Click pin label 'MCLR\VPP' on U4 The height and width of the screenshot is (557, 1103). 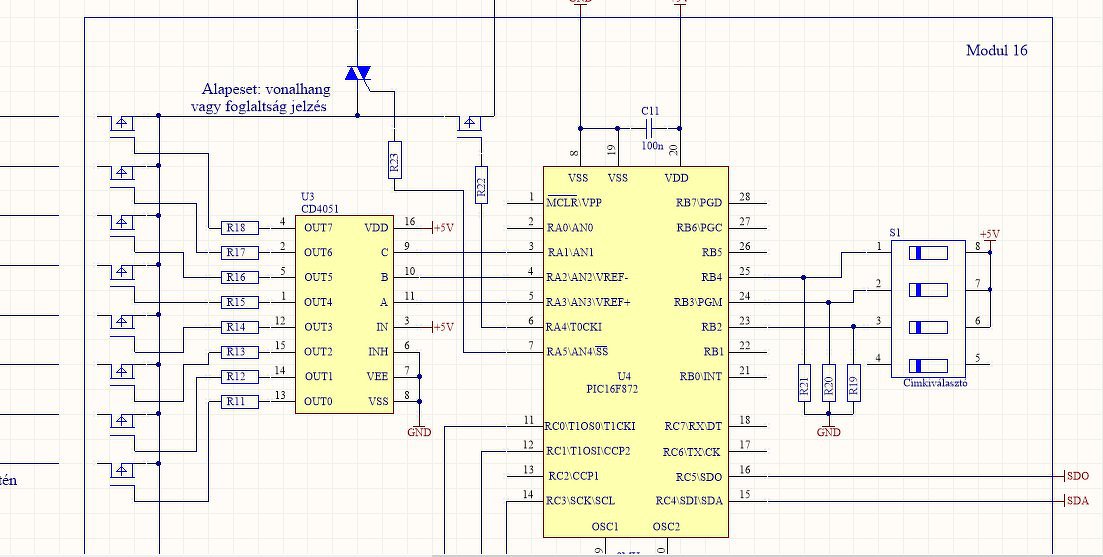(574, 203)
